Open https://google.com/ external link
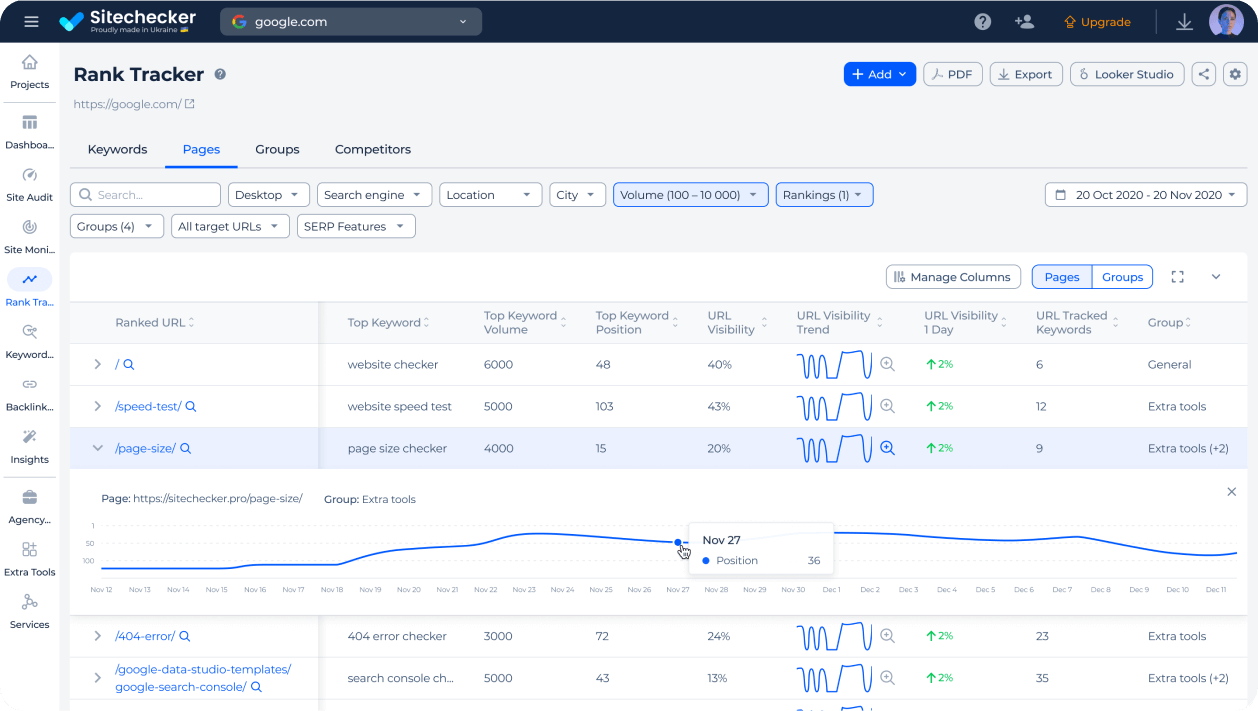 pyautogui.click(x=133, y=104)
